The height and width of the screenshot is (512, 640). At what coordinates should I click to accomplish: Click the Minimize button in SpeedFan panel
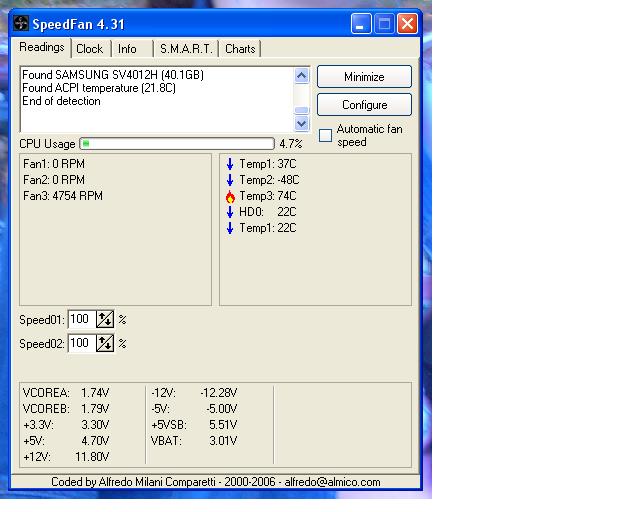point(364,77)
